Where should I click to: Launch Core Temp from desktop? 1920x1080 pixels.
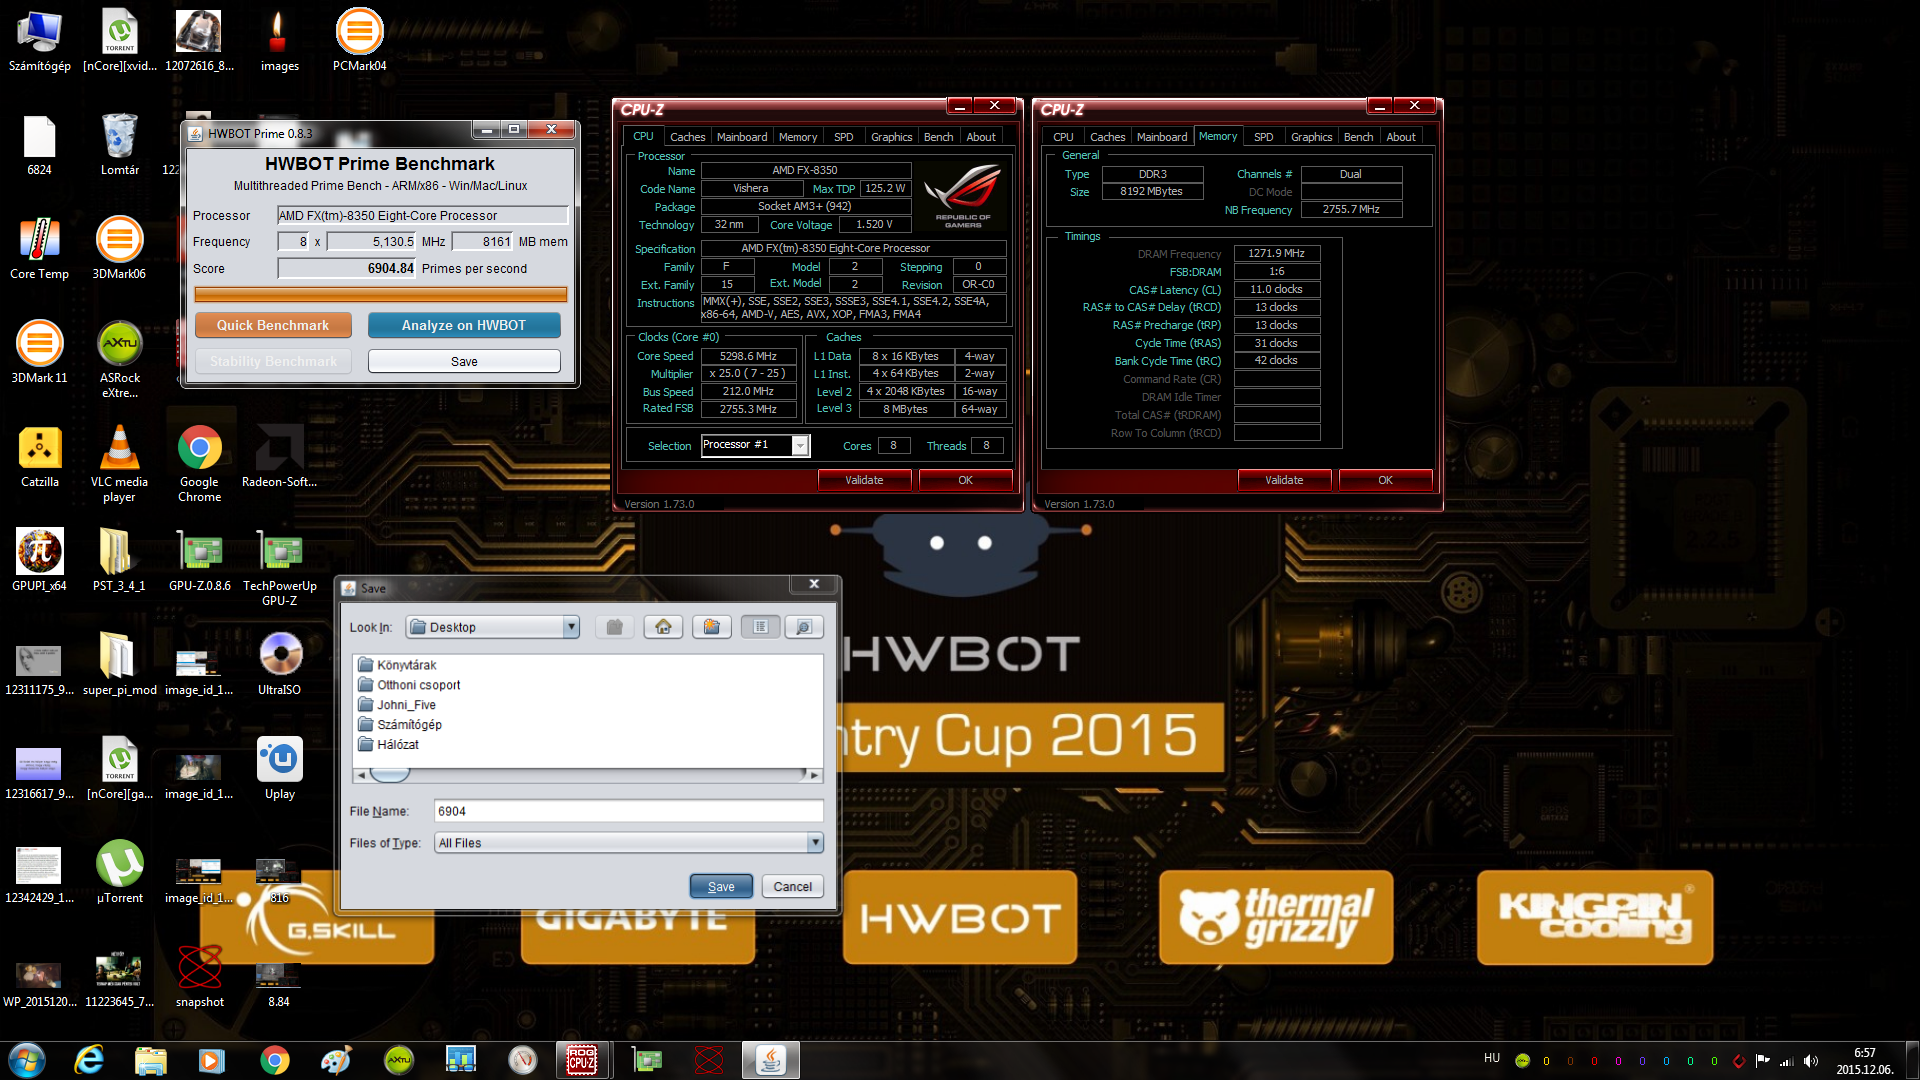coord(40,248)
